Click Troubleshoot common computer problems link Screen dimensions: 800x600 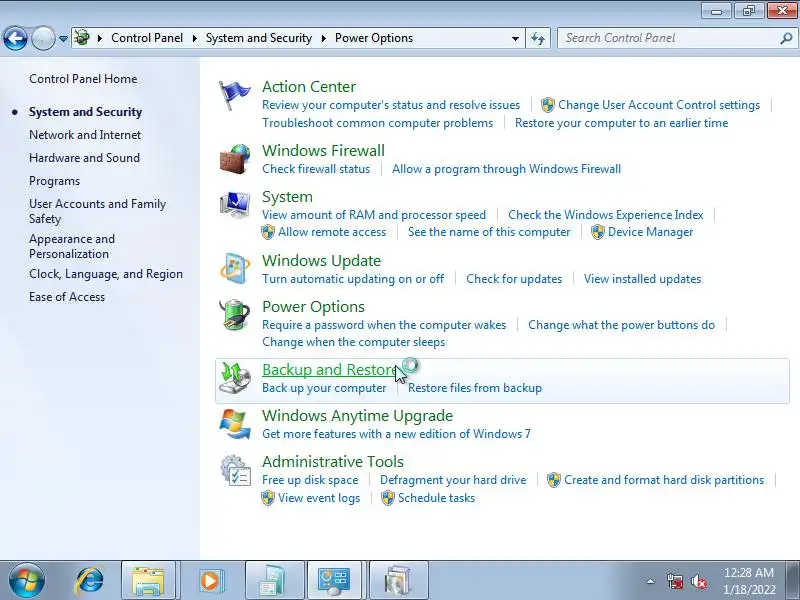(x=378, y=123)
